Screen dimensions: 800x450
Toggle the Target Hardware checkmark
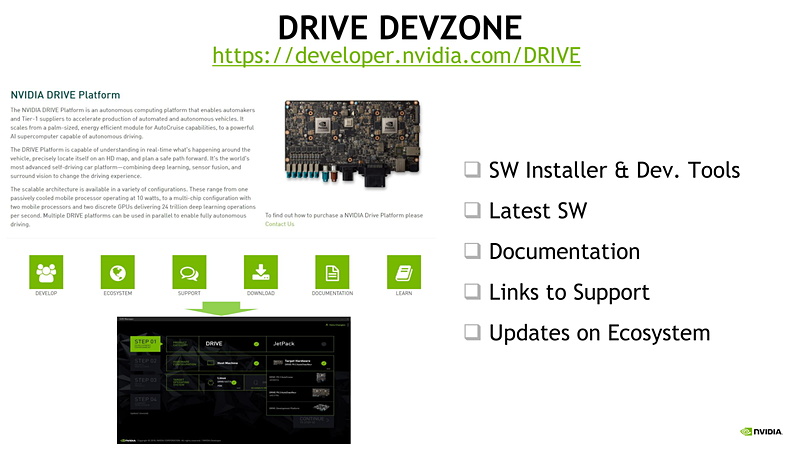point(324,363)
